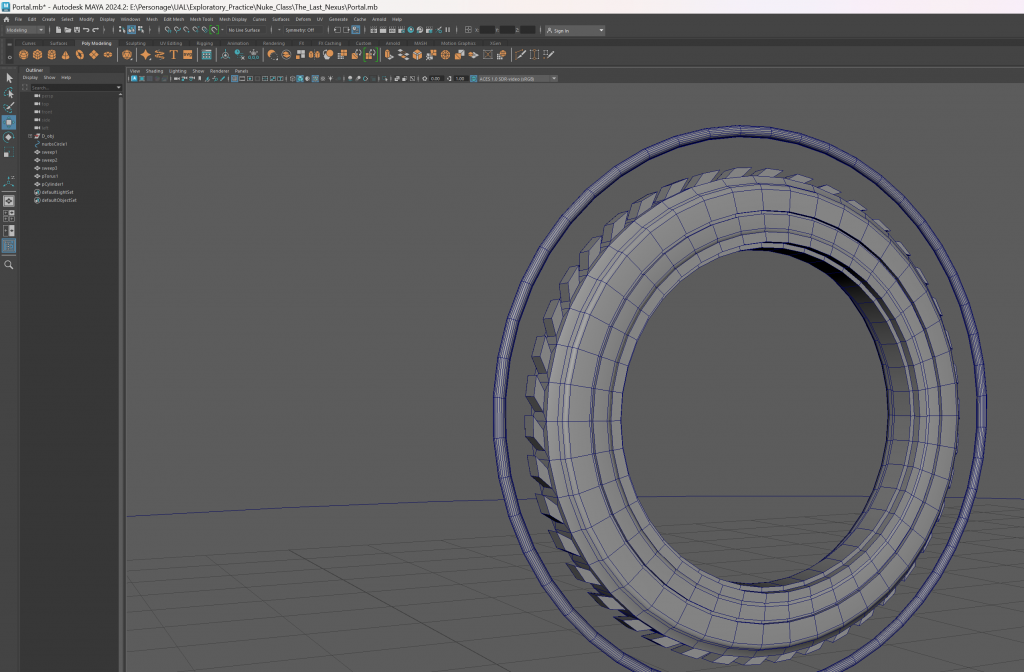This screenshot has width=1024, height=672.
Task: Create a polygon cylinder from the shelf
Action: [52, 55]
